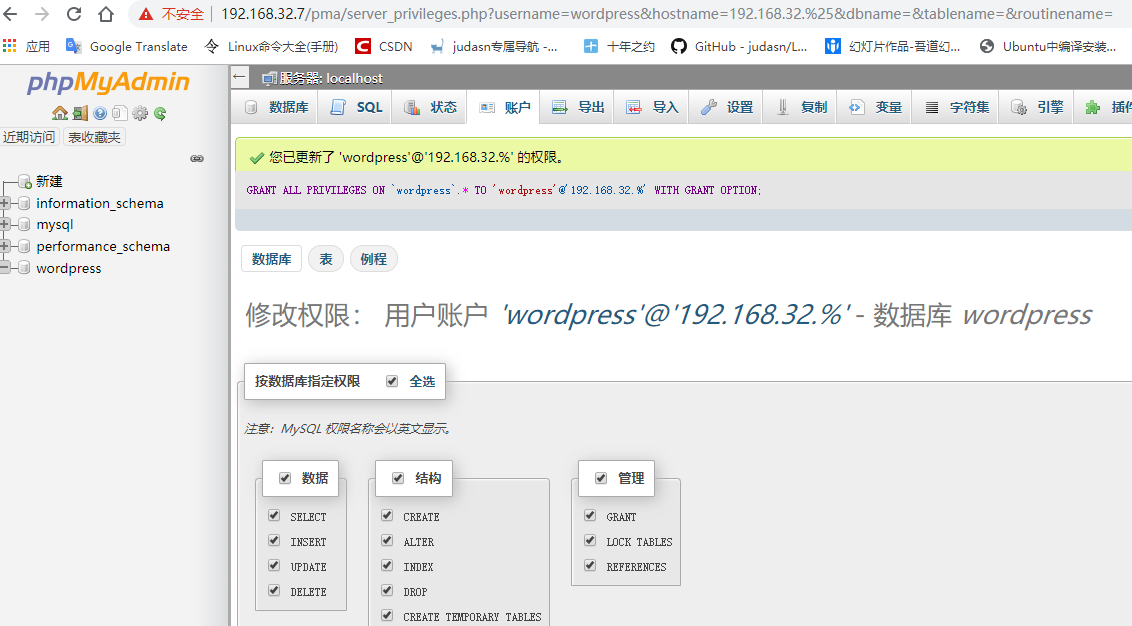Viewport: 1132px width, 626px height.
Task: Refresh navigation panel with green reload icon
Action: point(160,113)
